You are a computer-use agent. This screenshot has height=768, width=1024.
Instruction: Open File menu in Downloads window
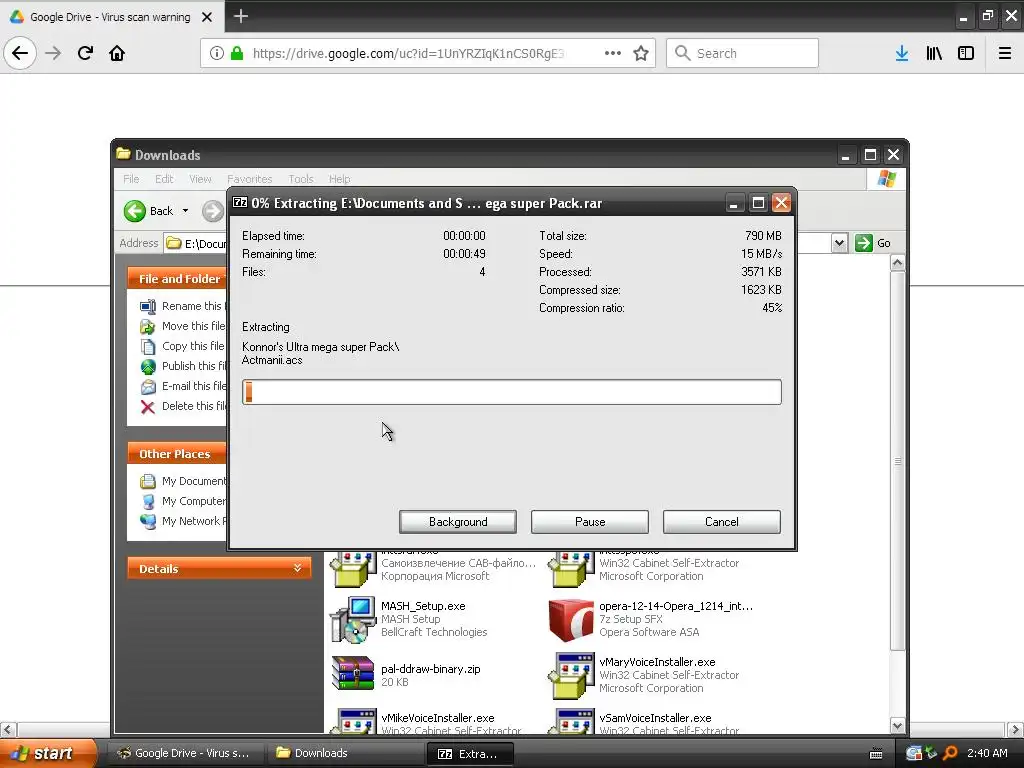pos(131,179)
